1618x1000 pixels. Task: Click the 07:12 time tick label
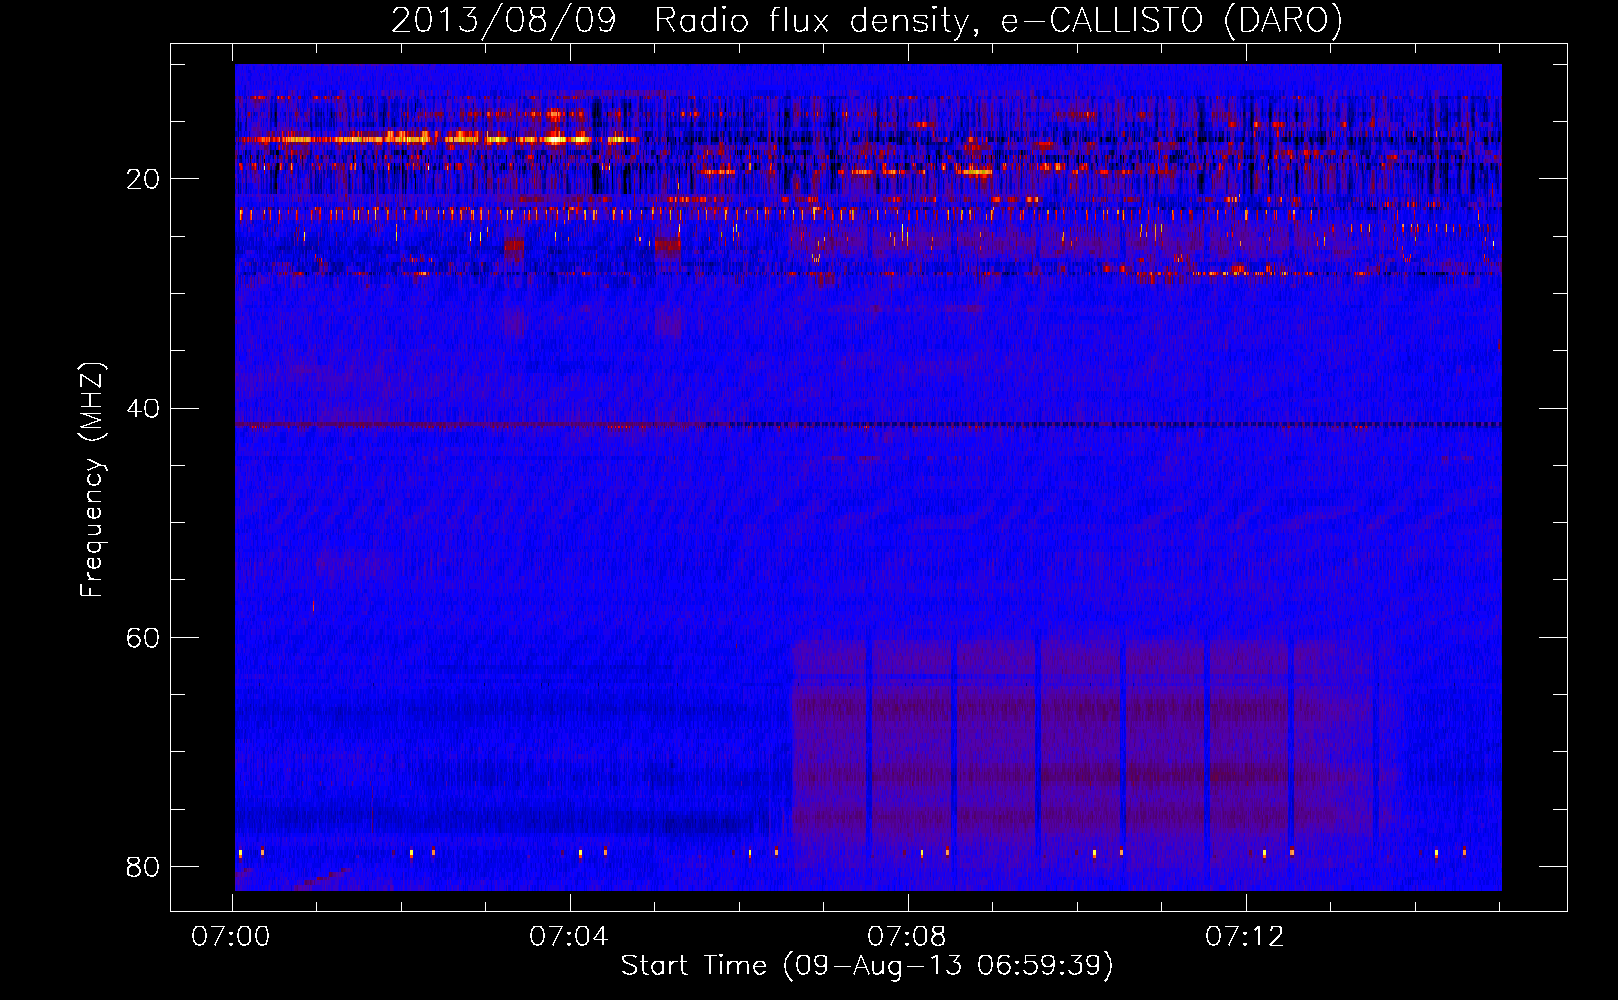point(1245,937)
